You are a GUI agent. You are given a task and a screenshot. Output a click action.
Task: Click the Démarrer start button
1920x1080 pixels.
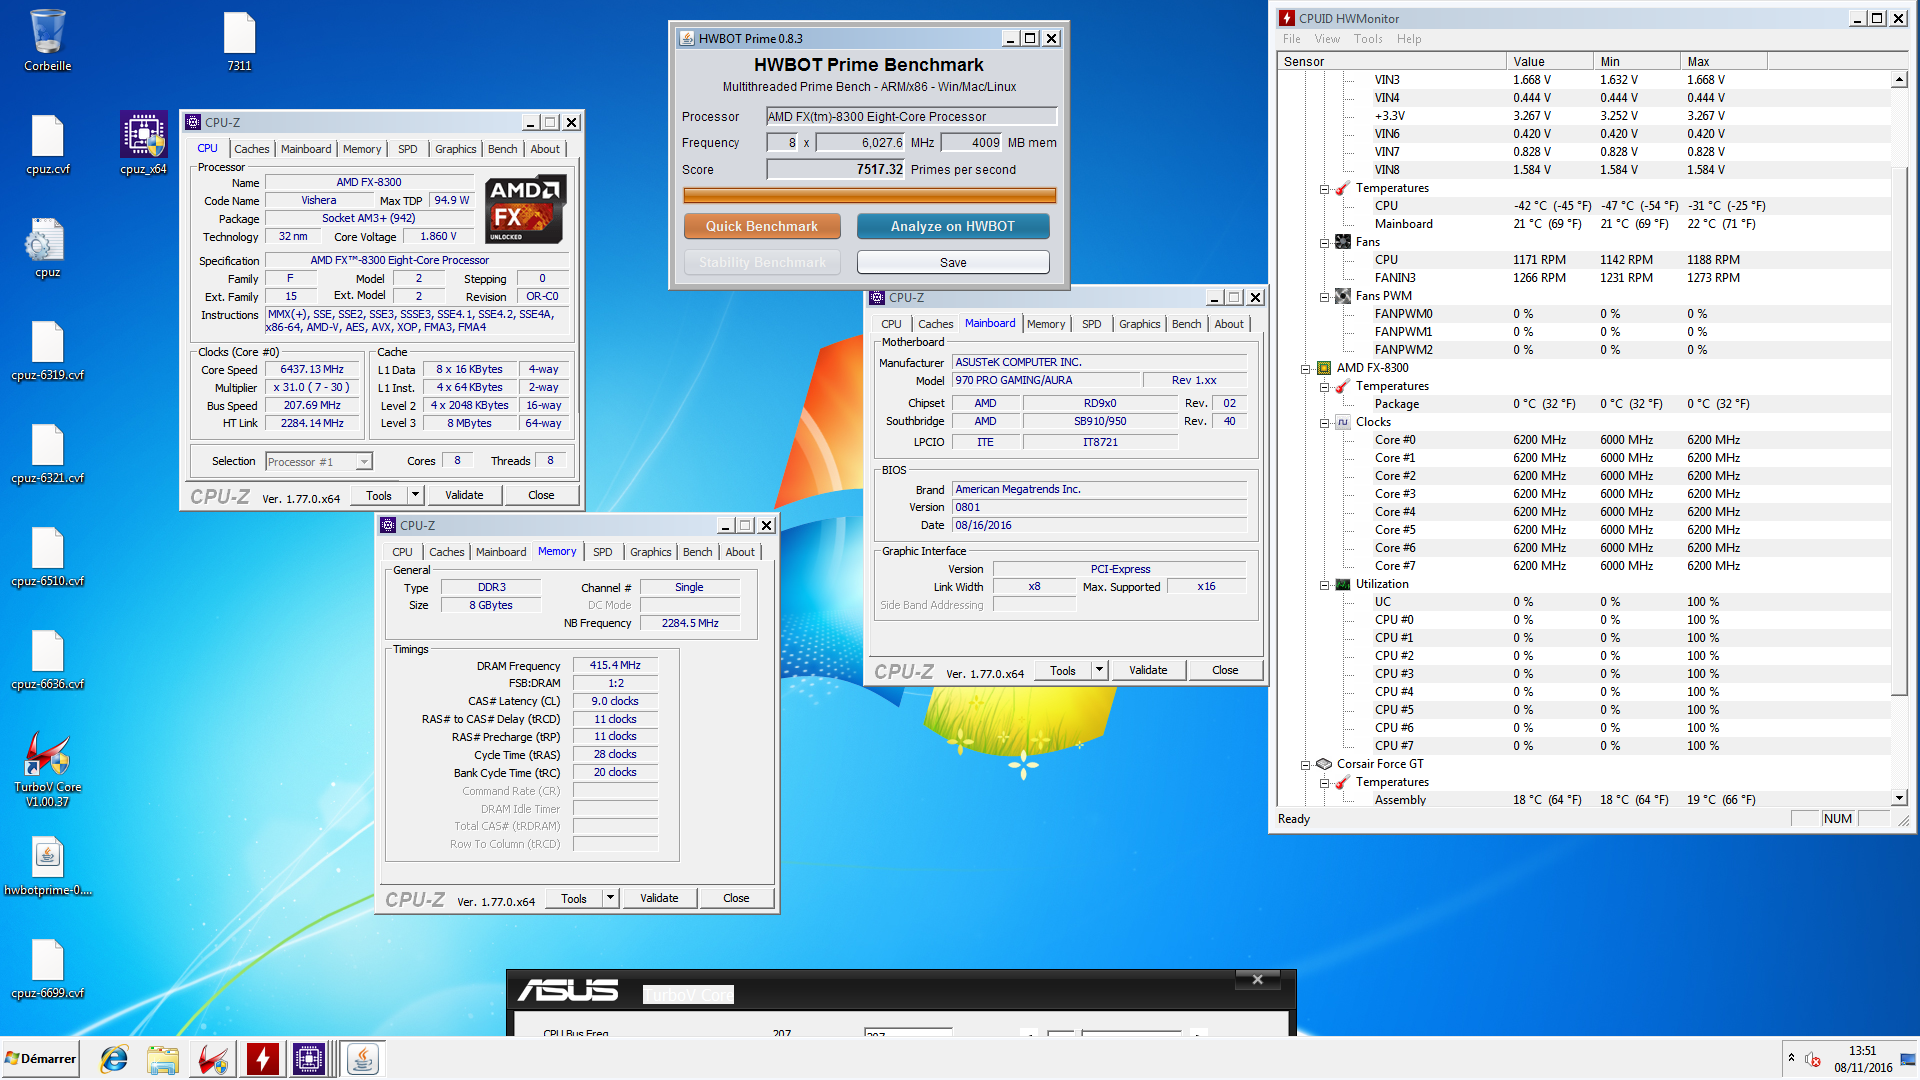(40, 1059)
